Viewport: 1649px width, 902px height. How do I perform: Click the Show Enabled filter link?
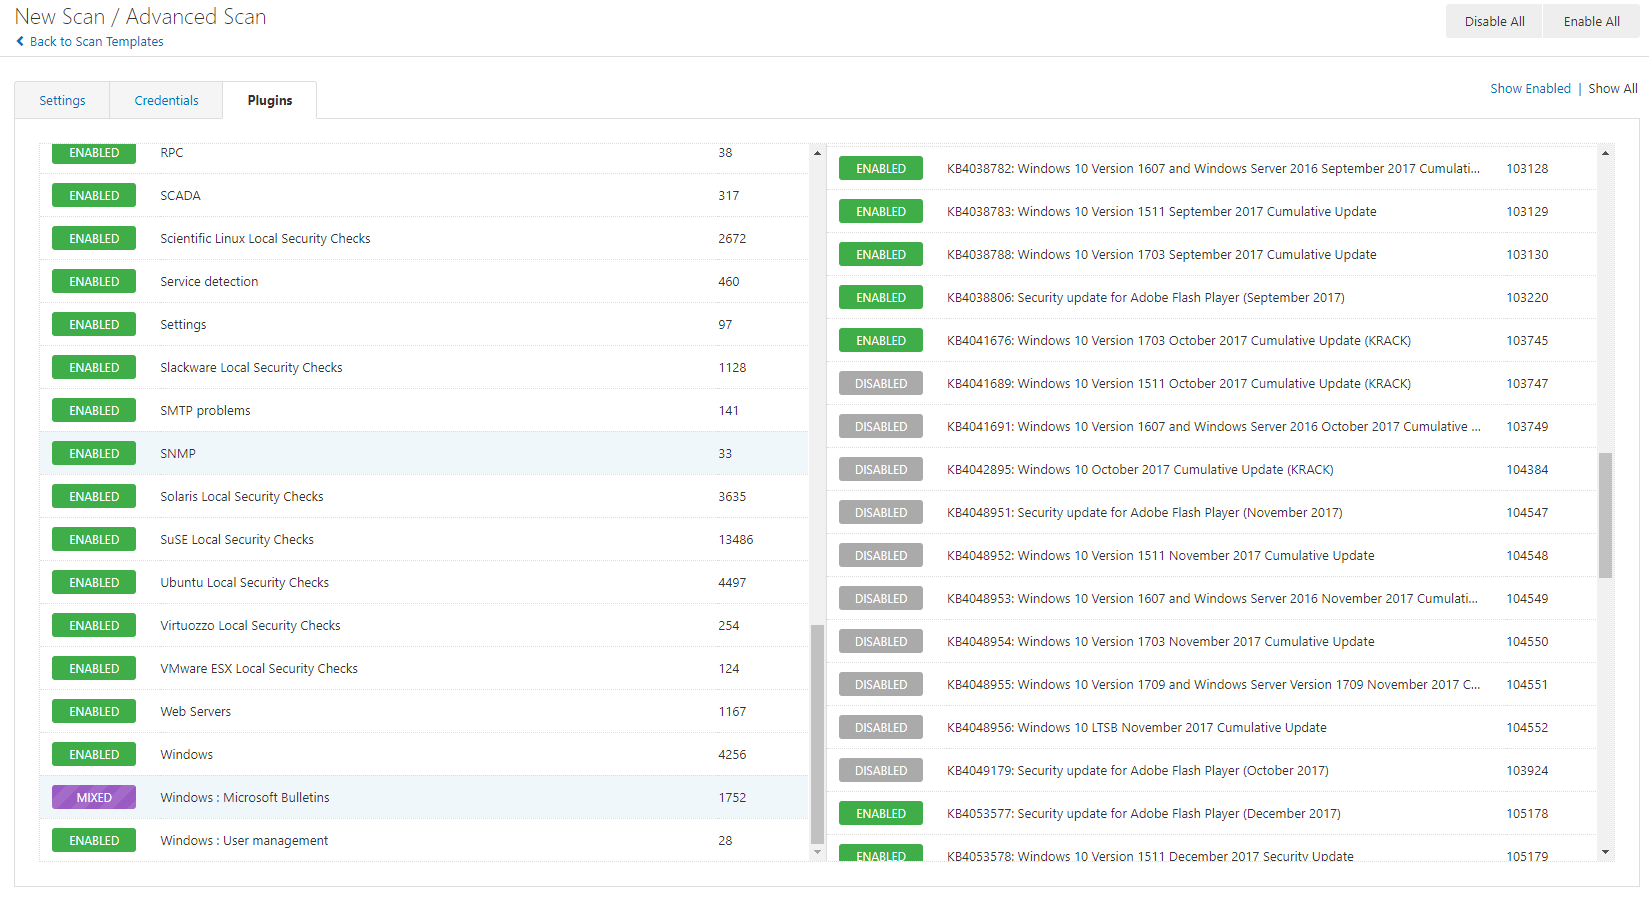click(x=1530, y=88)
